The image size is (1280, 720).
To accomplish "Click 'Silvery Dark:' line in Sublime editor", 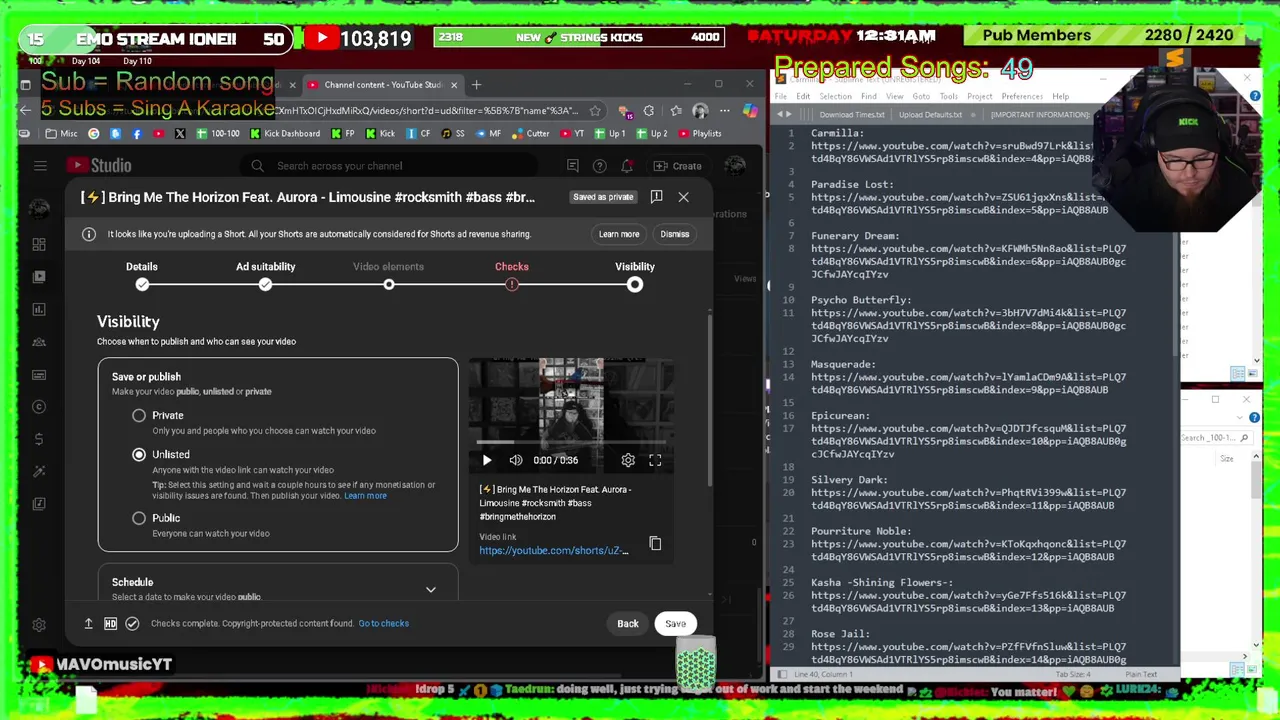I will point(849,480).
